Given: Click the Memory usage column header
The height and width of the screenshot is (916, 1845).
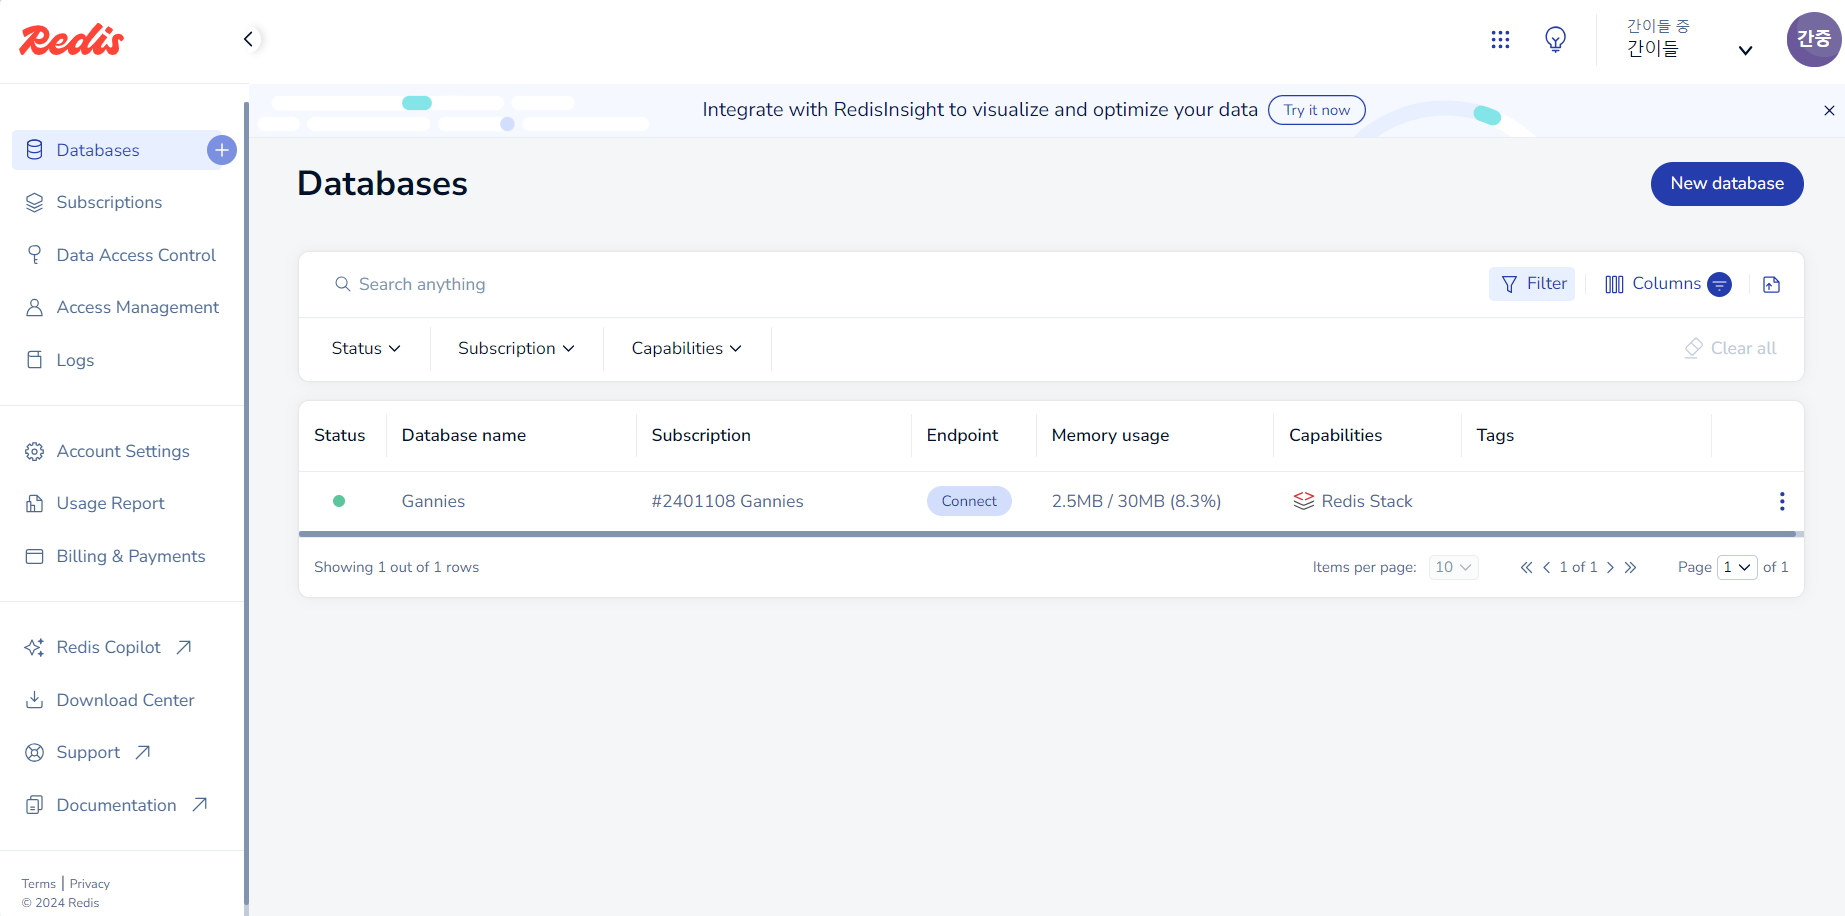Looking at the screenshot, I should click(1110, 435).
